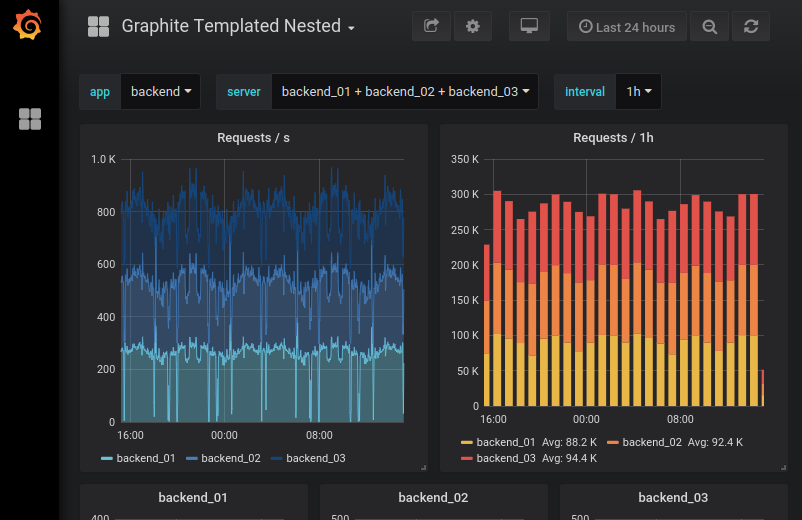Expand the server variable dropdown
802x520 pixels.
(x=405, y=92)
